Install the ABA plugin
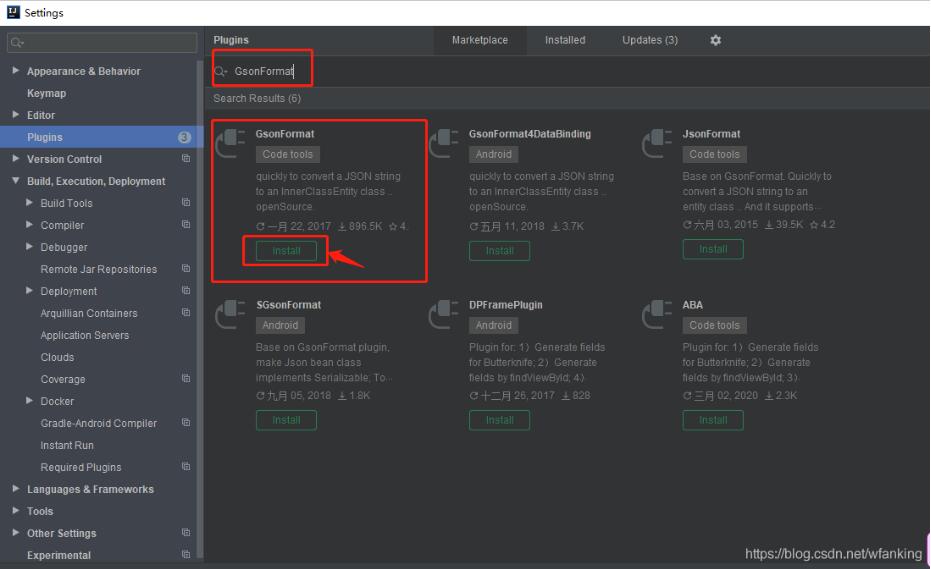 [712, 420]
